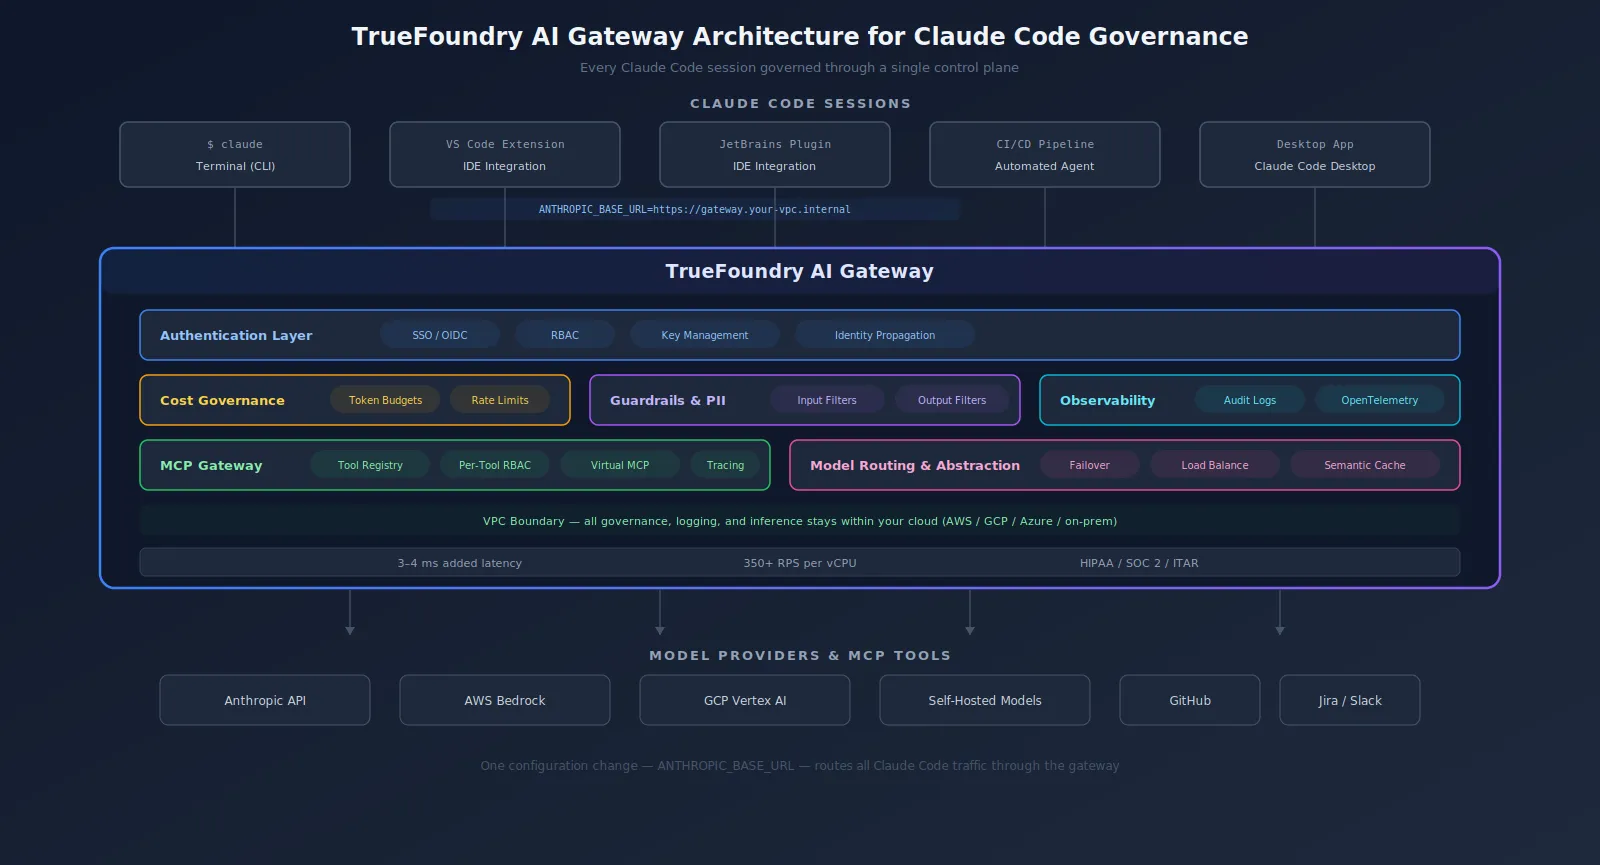This screenshot has height=865, width=1600.
Task: Click the Cost Governance label
Action: [x=222, y=400]
